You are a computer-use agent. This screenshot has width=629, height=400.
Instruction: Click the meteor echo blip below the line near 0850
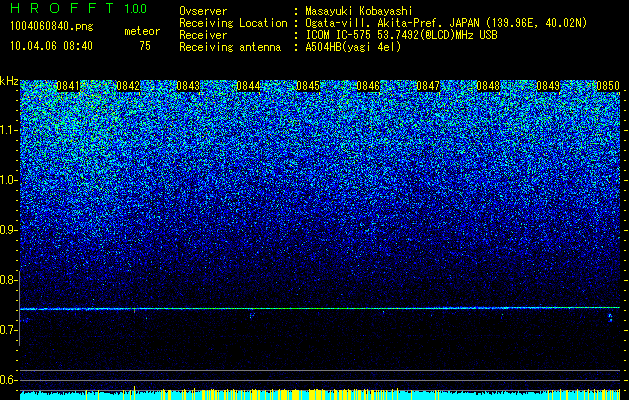(x=610, y=317)
